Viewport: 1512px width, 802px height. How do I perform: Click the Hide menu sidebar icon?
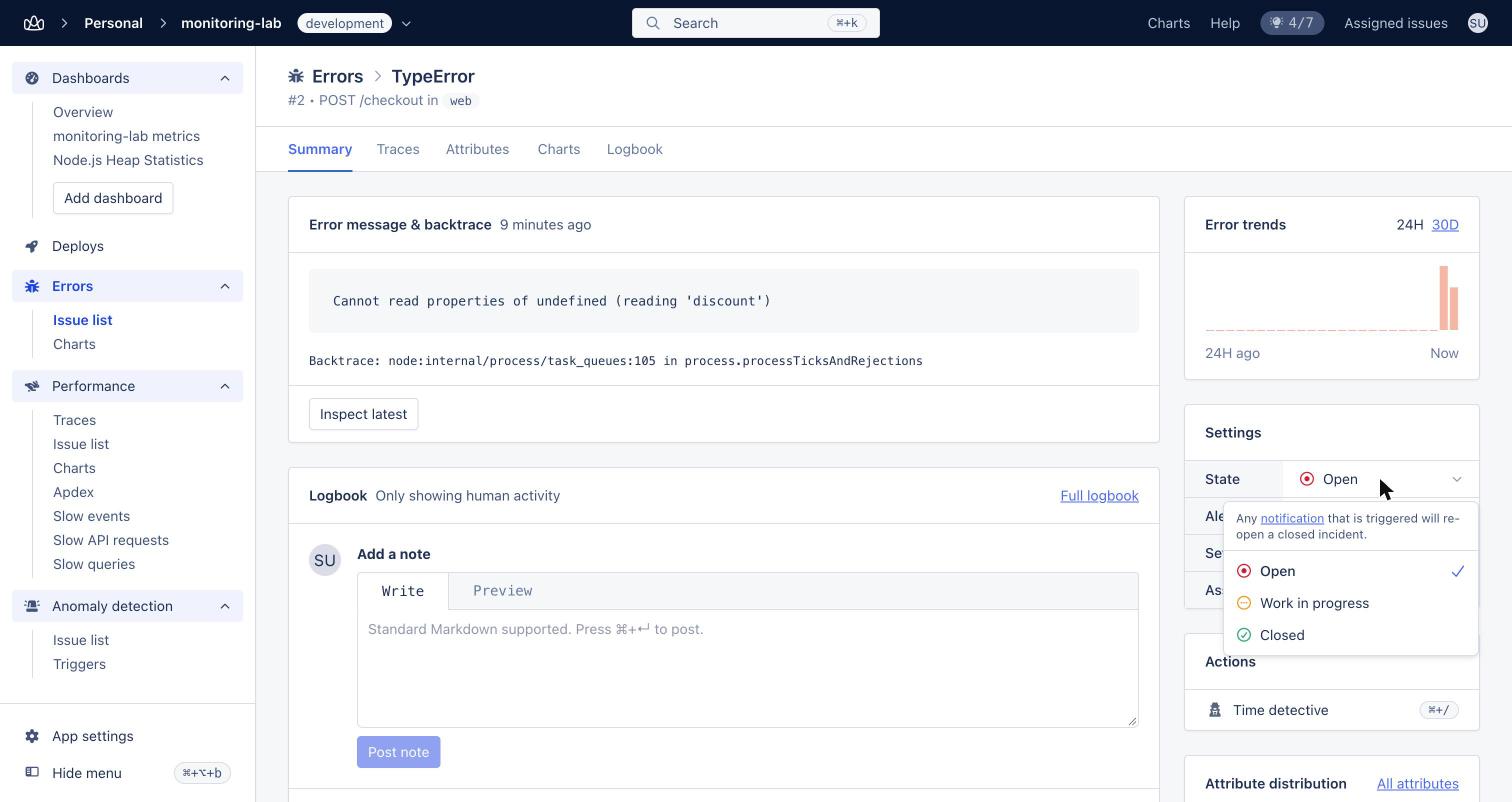point(32,773)
